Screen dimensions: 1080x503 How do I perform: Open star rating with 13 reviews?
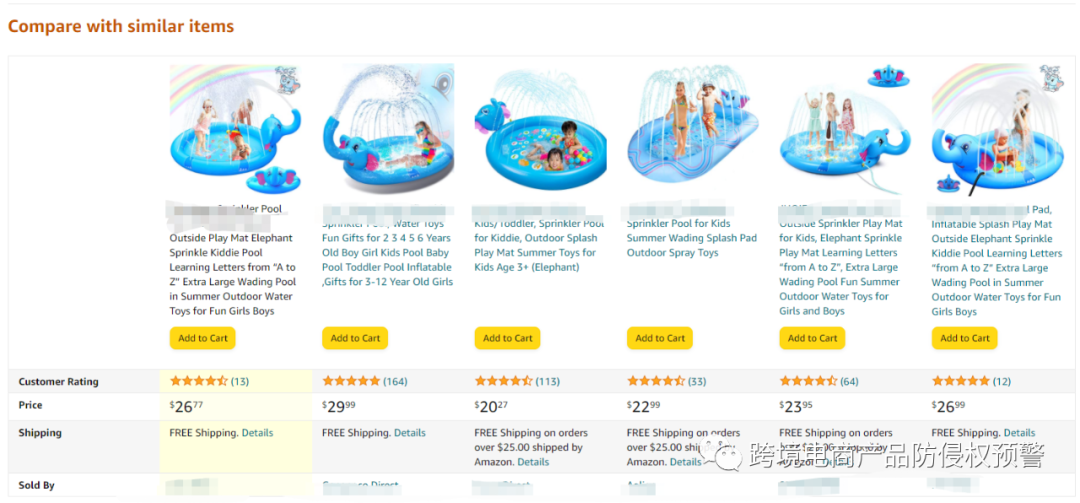click(x=199, y=381)
